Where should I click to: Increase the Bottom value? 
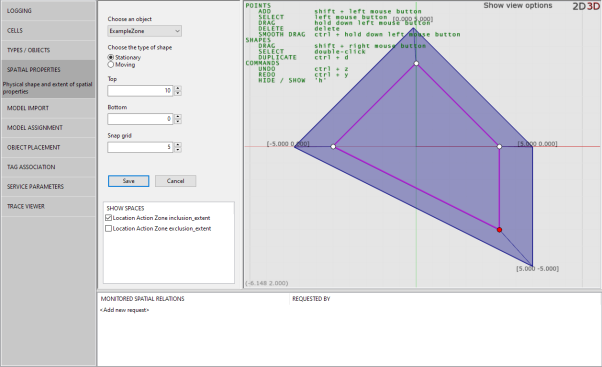click(178, 116)
